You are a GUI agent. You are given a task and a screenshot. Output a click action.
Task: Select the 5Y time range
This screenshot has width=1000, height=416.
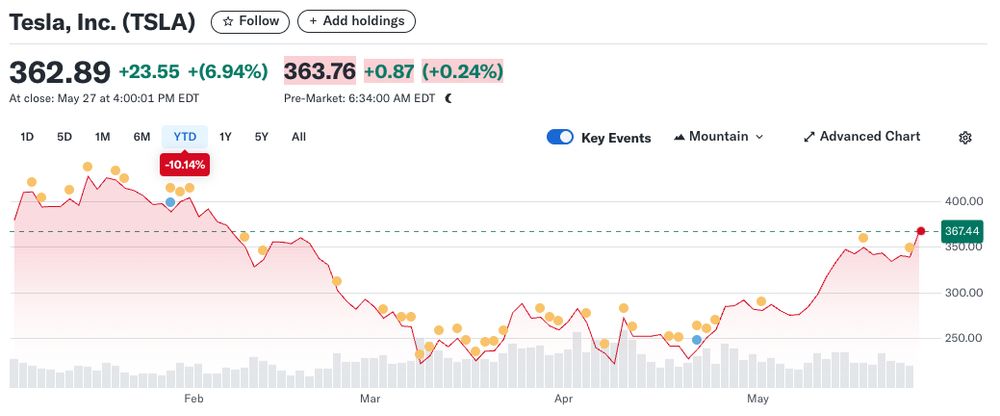pyautogui.click(x=261, y=137)
